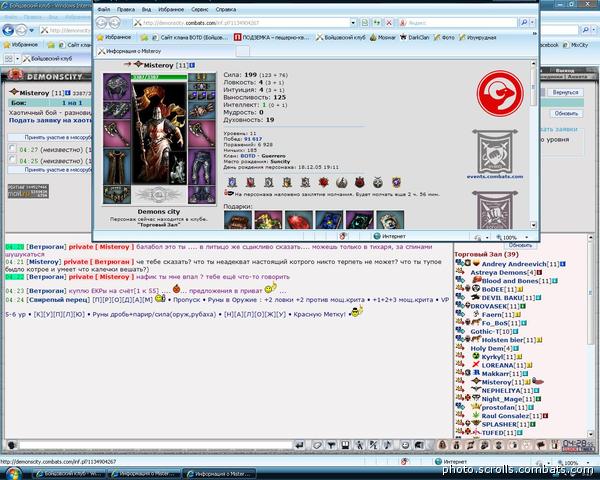Click the bracers slot below the helmet

(x=117, y=110)
